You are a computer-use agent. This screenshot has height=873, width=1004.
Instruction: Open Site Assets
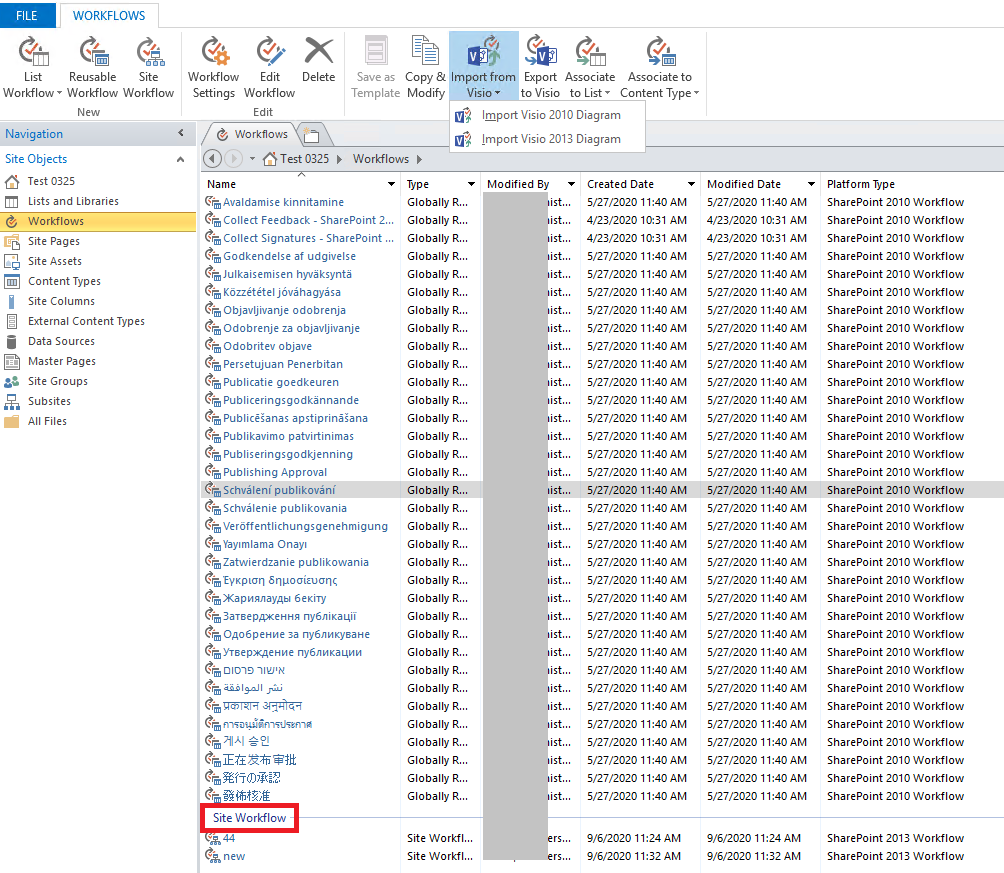[x=54, y=261]
